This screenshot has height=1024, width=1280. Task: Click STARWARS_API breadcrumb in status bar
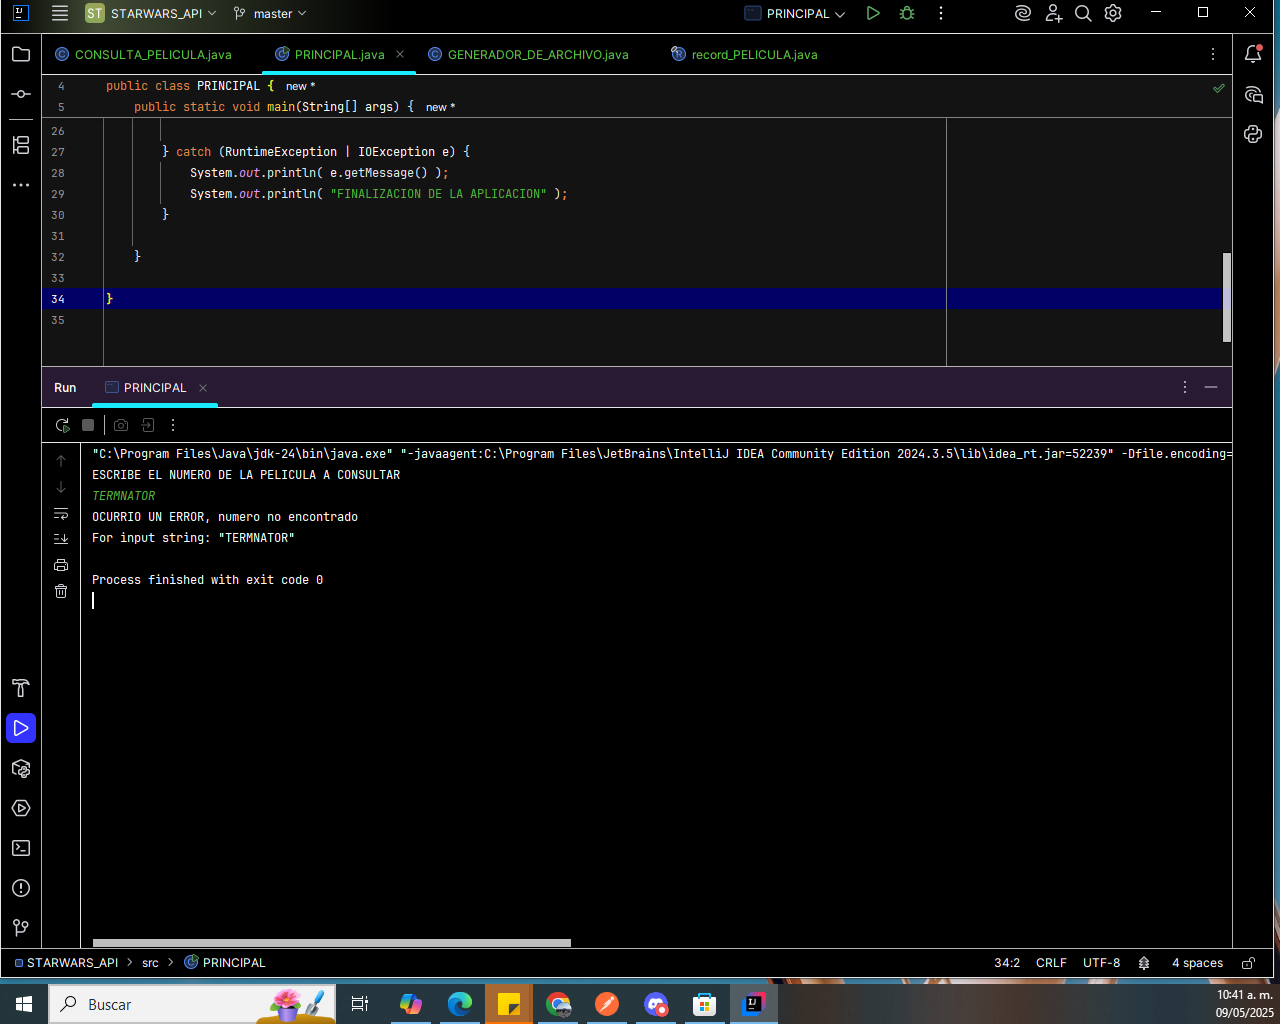click(x=66, y=963)
